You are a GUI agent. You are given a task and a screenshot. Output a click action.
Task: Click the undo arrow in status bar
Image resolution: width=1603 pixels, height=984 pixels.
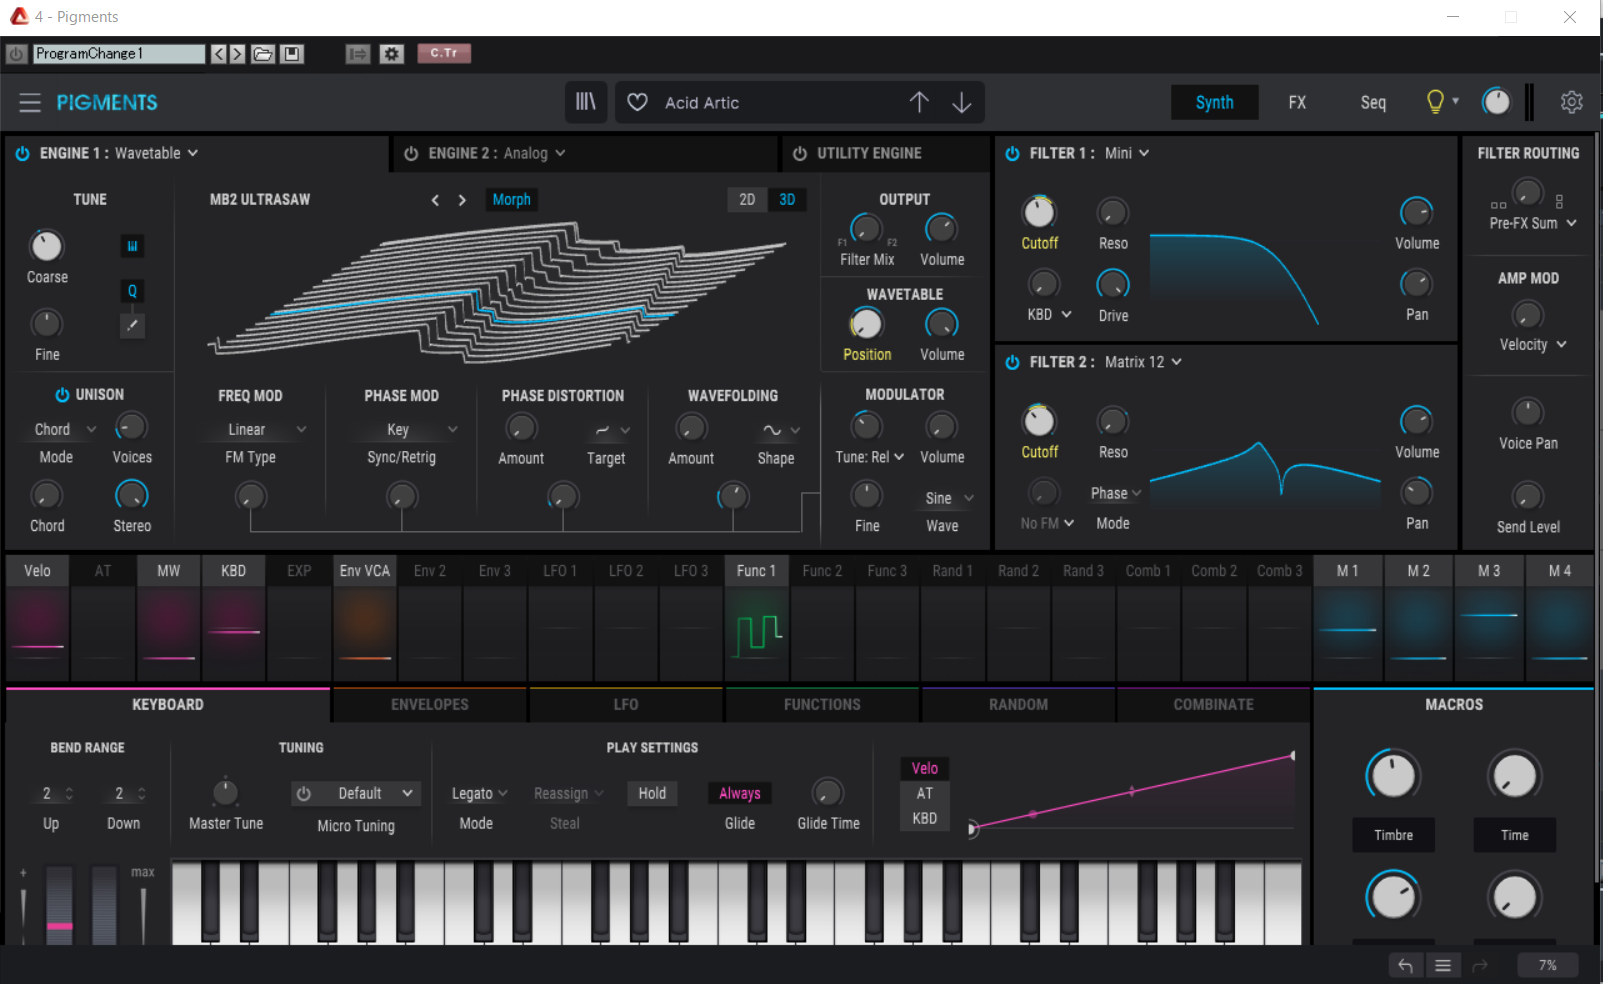click(1405, 965)
